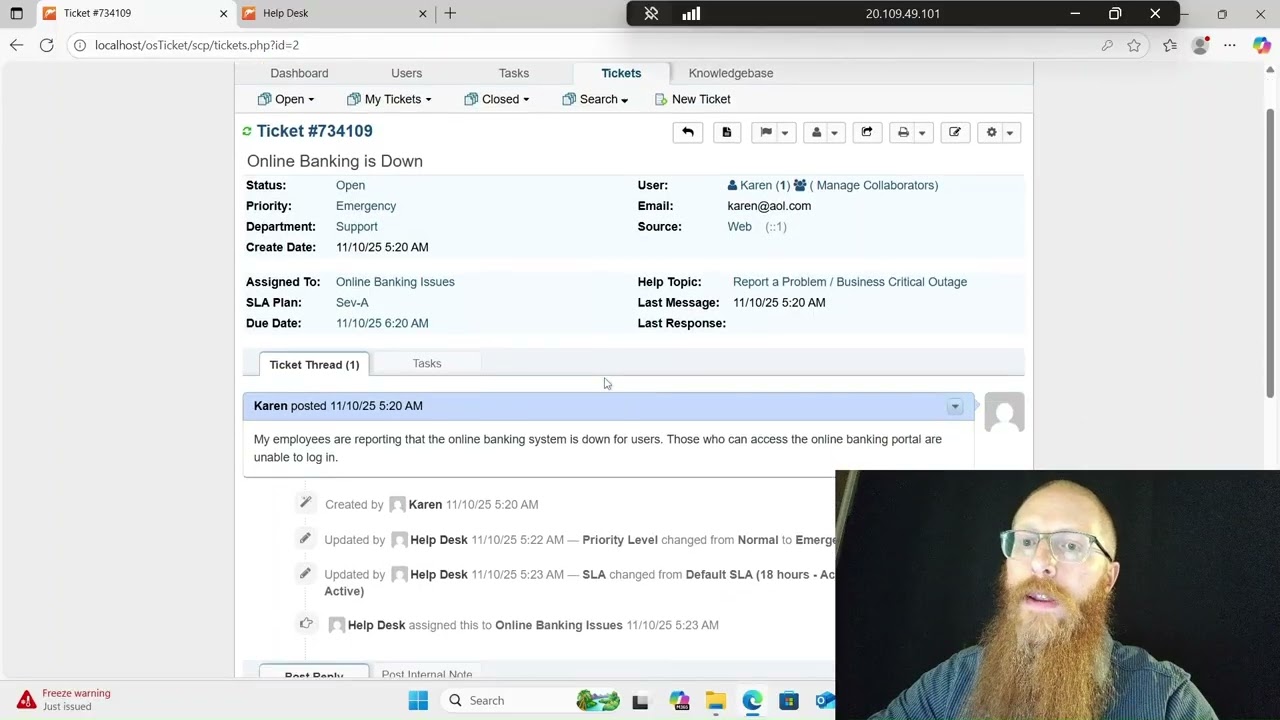This screenshot has height=720, width=1280.
Task: Open File Explorer from taskbar
Action: coord(715,700)
